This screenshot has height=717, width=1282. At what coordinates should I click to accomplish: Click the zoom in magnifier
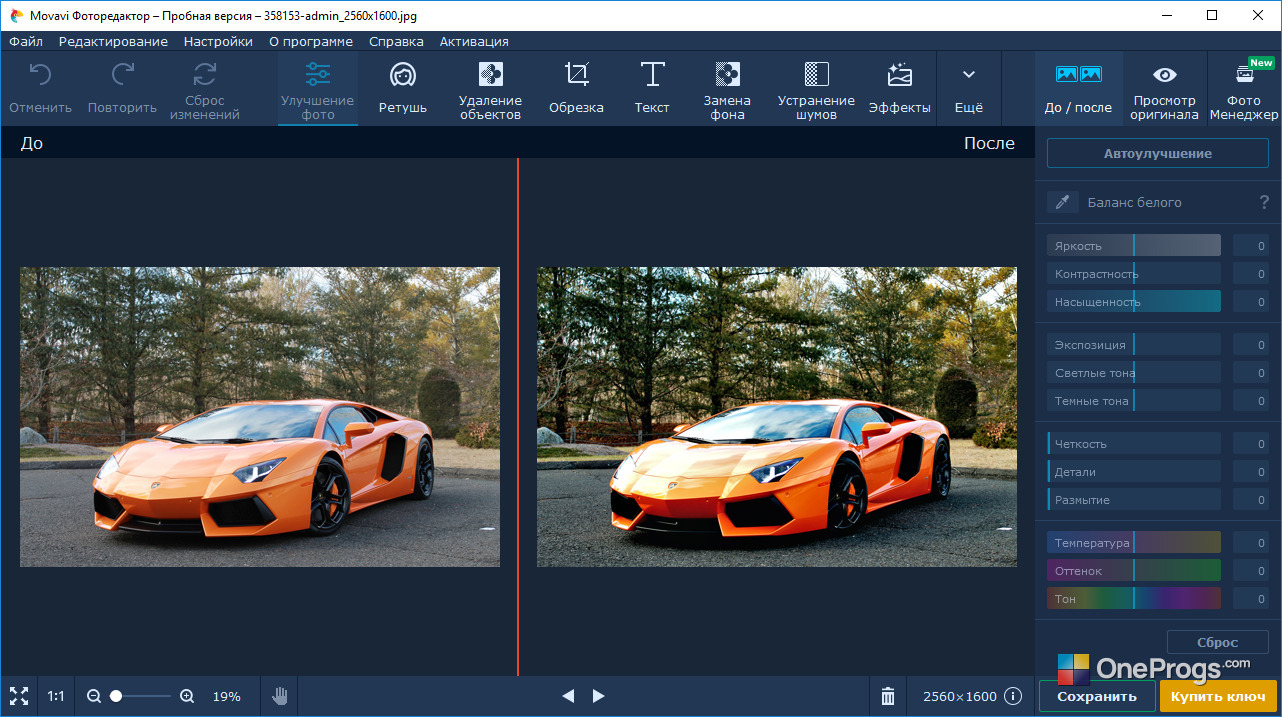point(187,696)
